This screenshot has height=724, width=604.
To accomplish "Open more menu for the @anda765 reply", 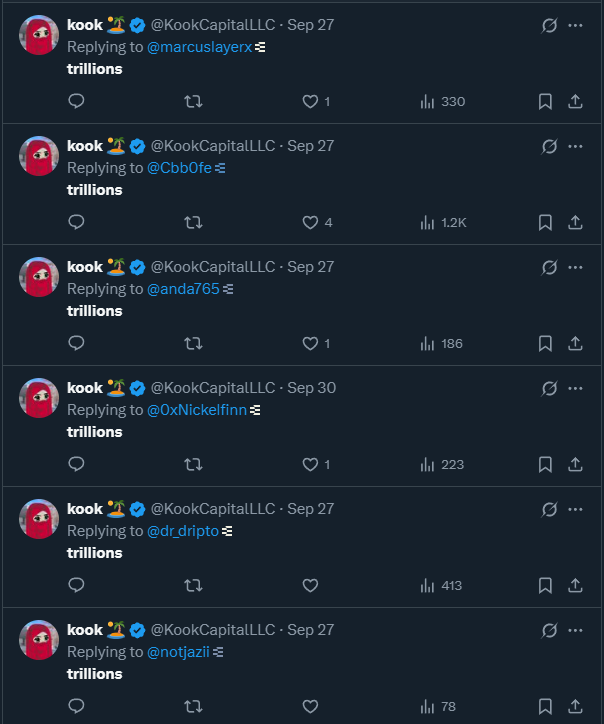I will click(575, 267).
